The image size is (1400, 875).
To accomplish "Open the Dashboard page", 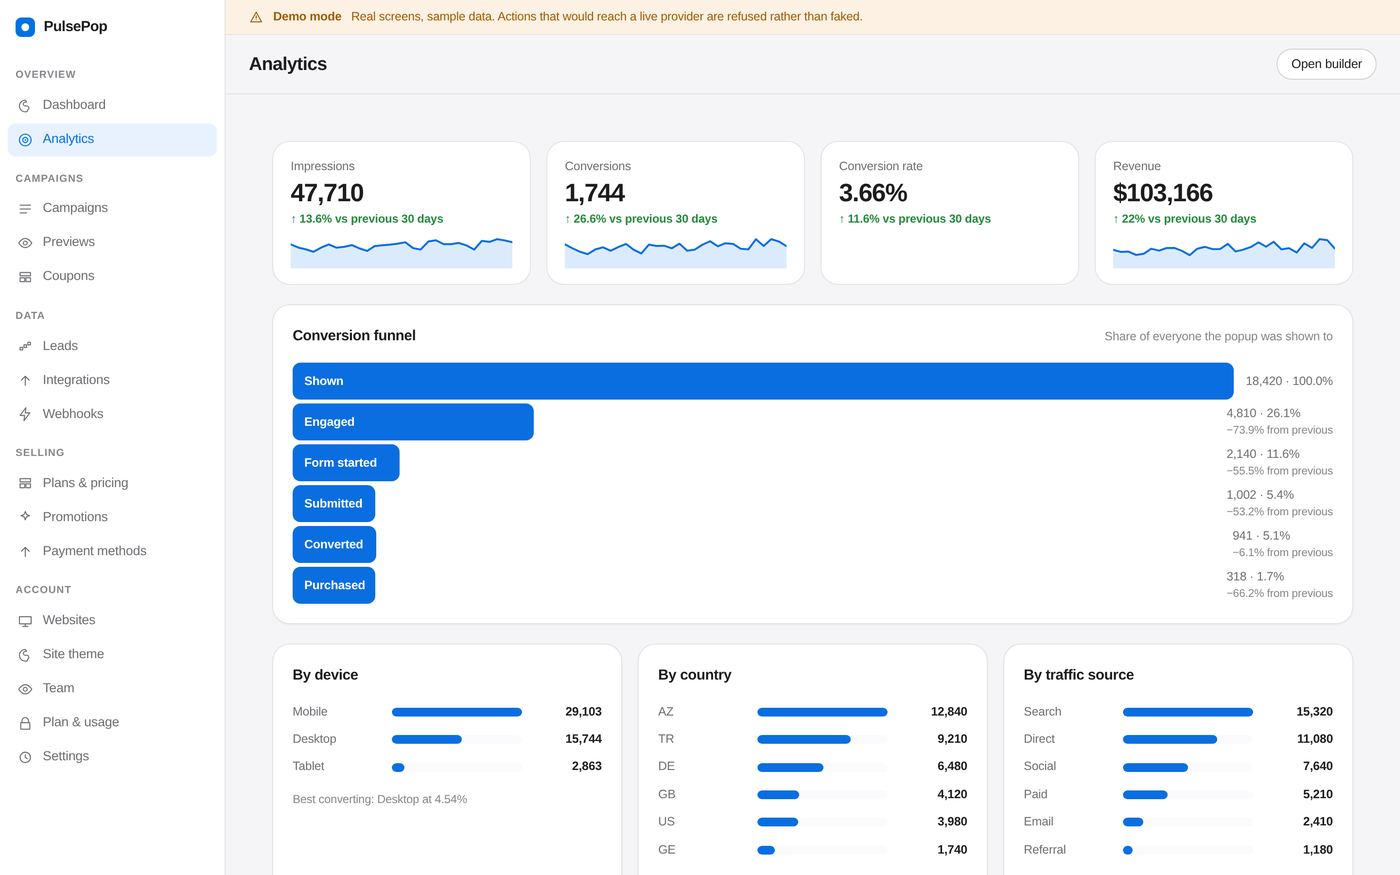I will click(112, 105).
